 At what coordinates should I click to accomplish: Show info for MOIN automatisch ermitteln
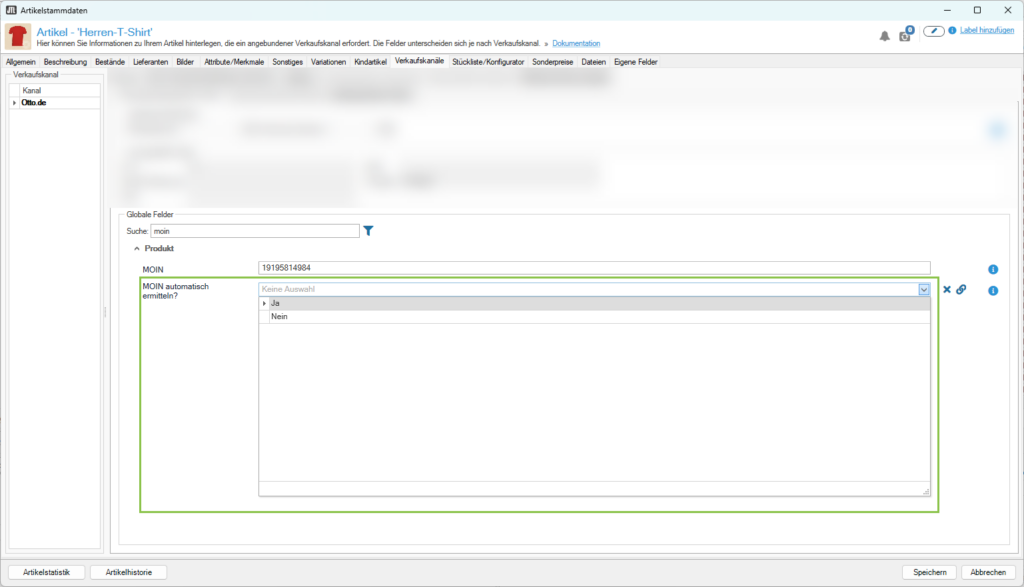993,291
